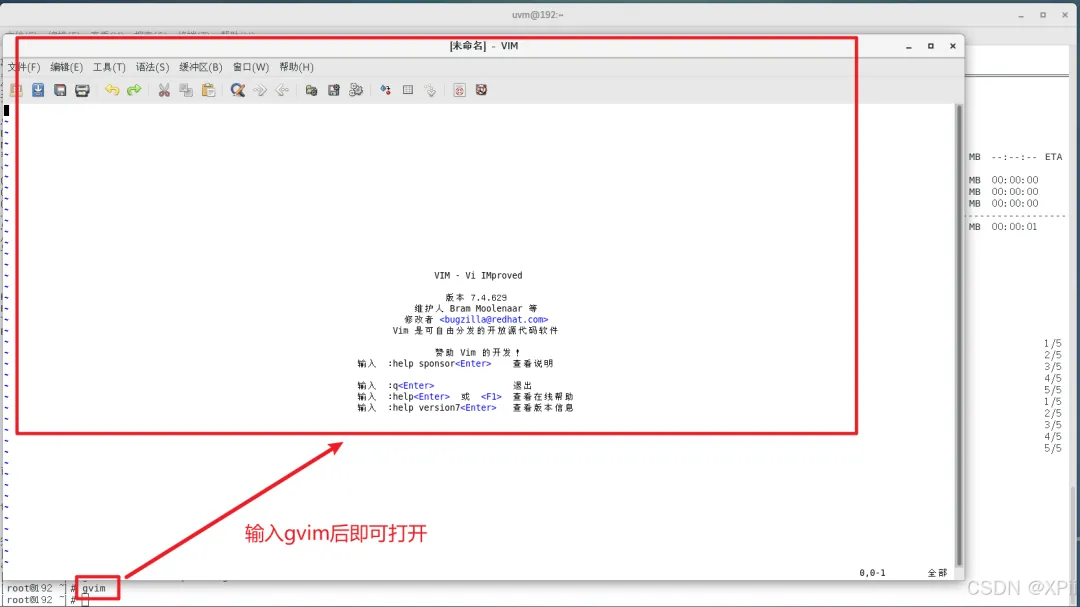Click the block cursor in Vim's first line

click(6, 110)
